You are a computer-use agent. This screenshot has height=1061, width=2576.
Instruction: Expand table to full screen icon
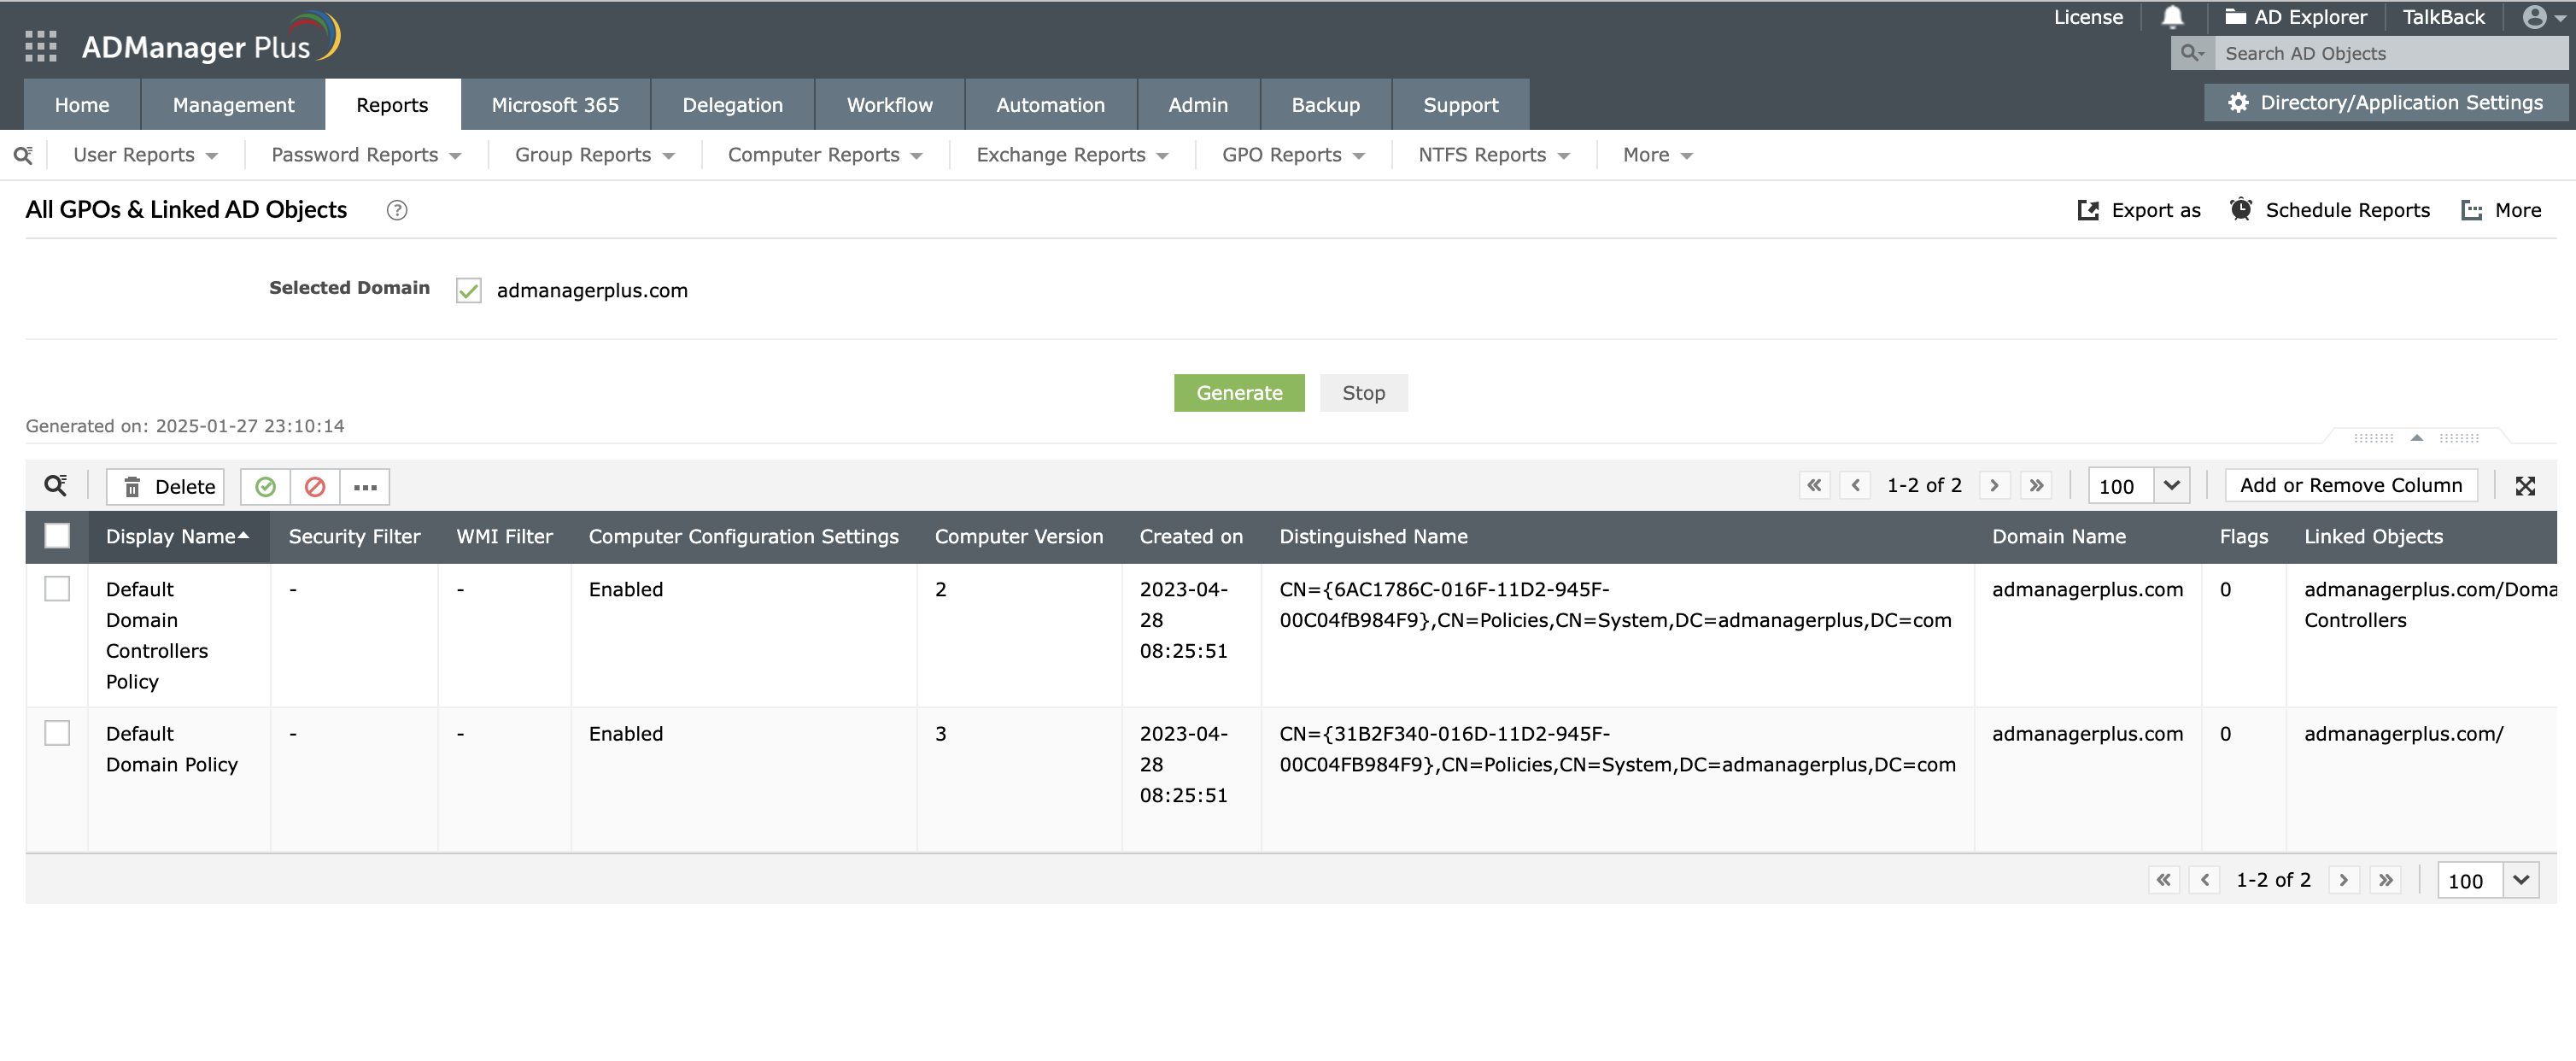[2525, 486]
